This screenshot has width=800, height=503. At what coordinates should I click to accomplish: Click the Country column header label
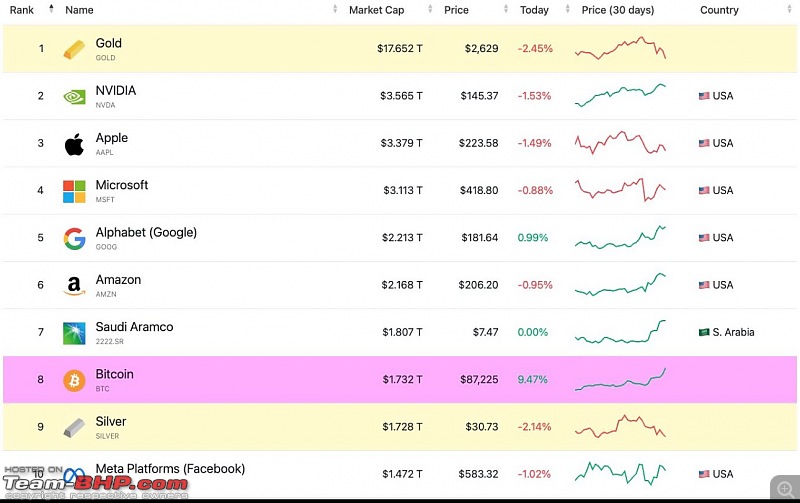719,10
